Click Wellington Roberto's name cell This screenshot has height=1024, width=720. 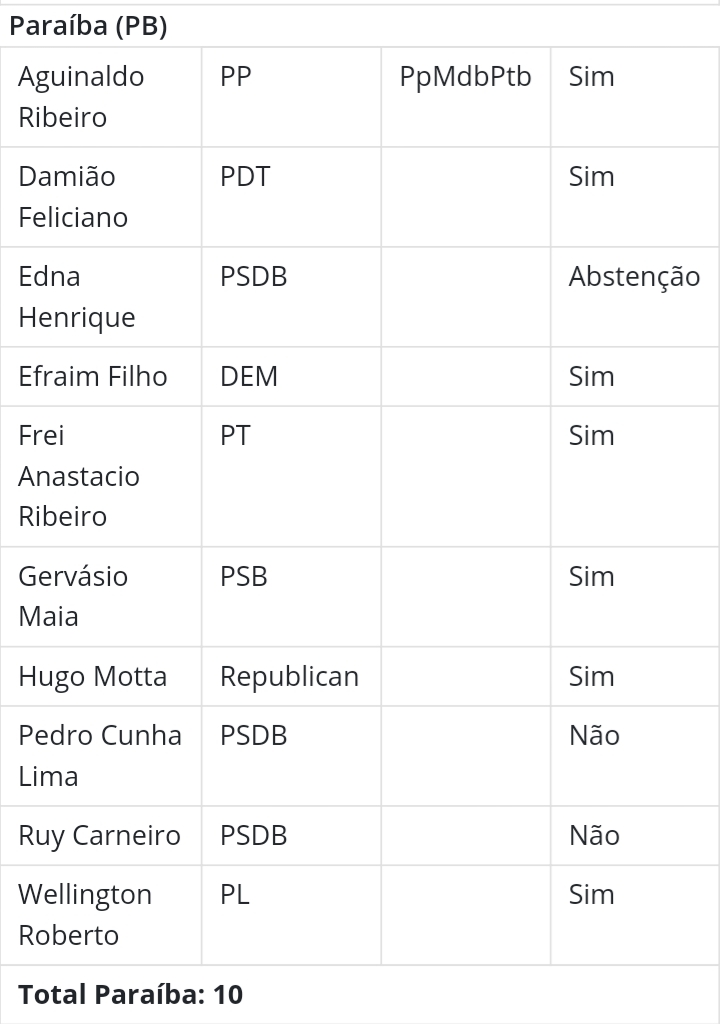(85, 915)
